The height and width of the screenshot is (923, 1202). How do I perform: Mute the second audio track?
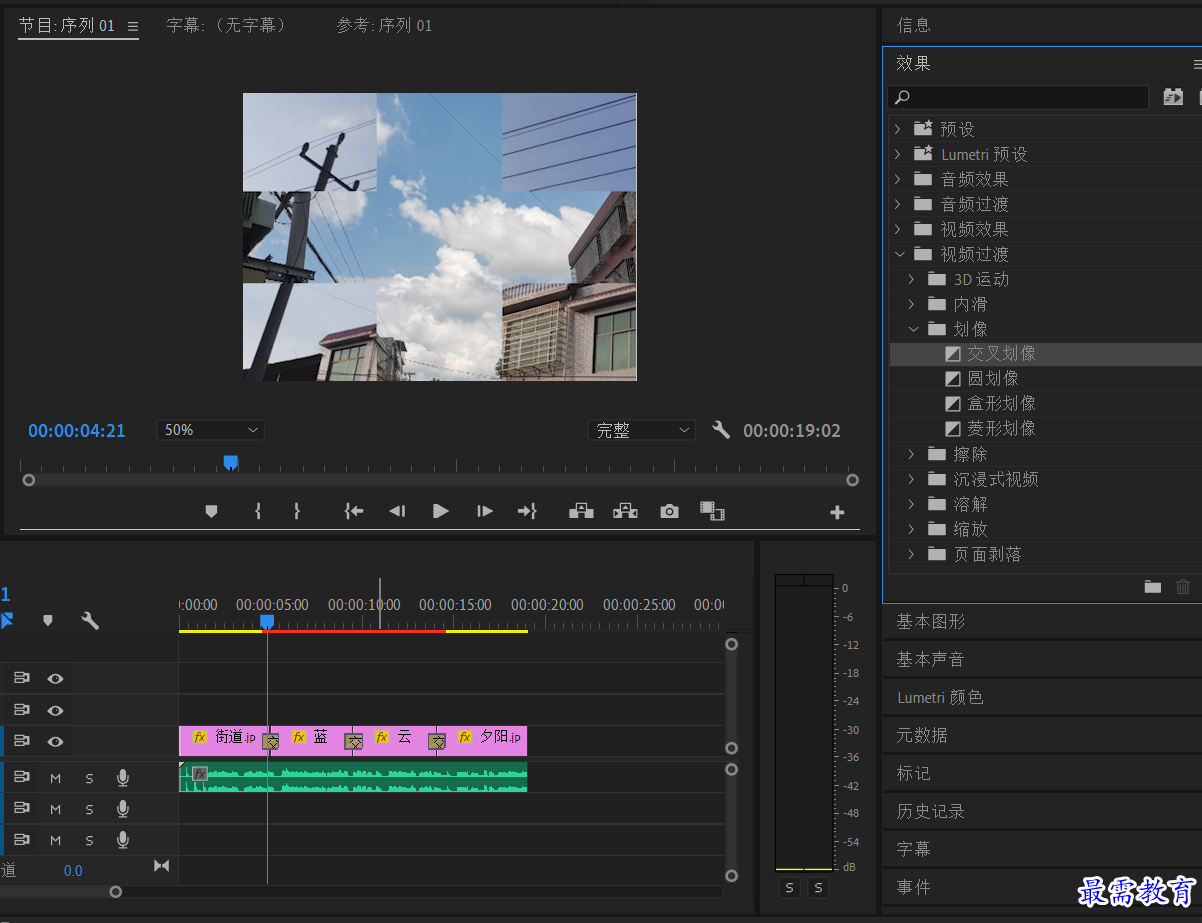click(x=56, y=809)
